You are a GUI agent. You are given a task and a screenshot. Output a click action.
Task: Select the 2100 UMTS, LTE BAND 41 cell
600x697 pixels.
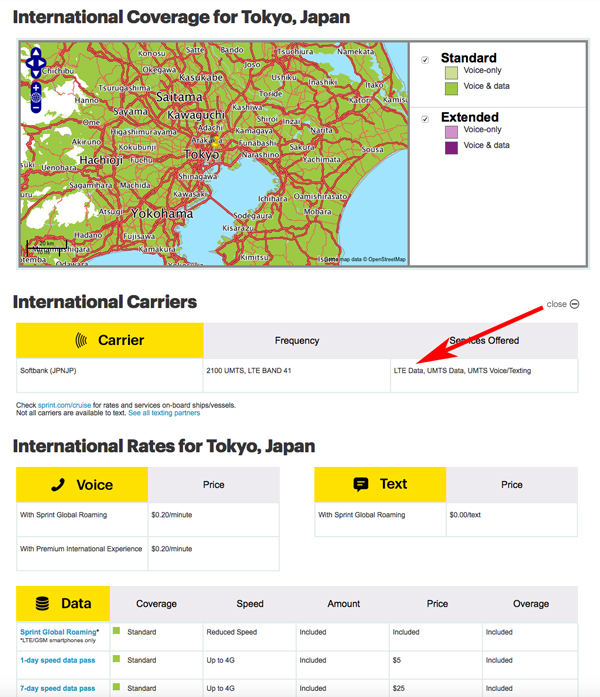click(x=297, y=376)
